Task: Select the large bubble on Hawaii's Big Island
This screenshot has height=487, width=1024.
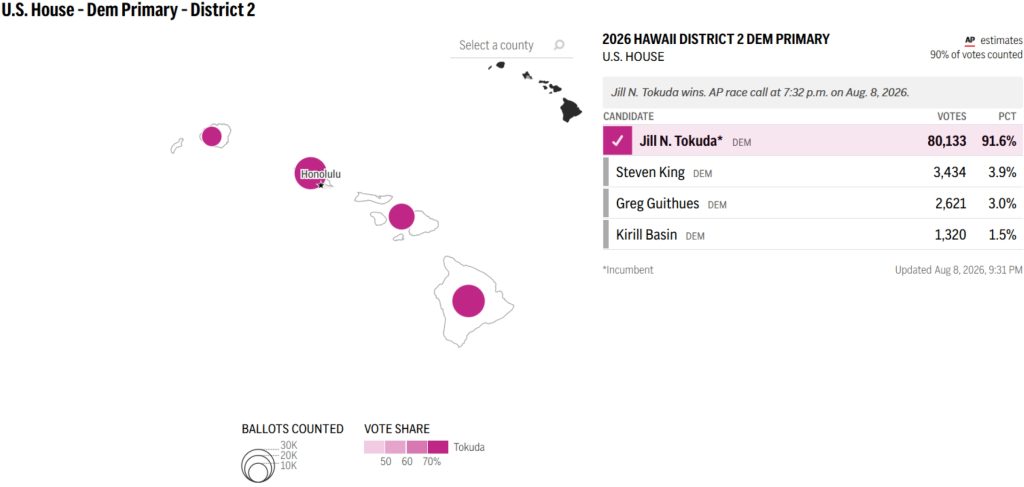Action: 468,301
